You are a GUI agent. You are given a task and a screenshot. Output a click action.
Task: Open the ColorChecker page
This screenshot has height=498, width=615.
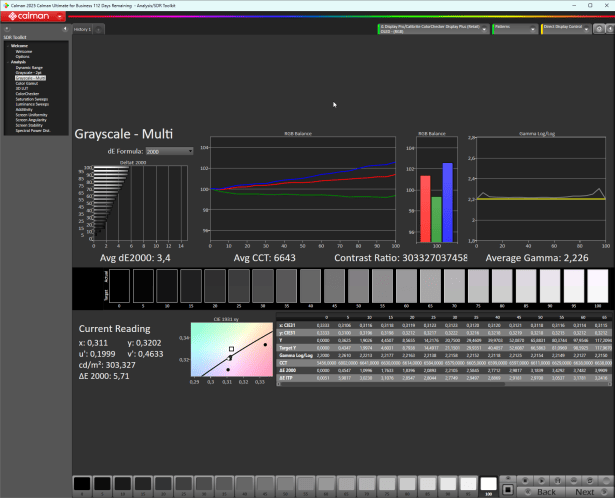[27, 94]
